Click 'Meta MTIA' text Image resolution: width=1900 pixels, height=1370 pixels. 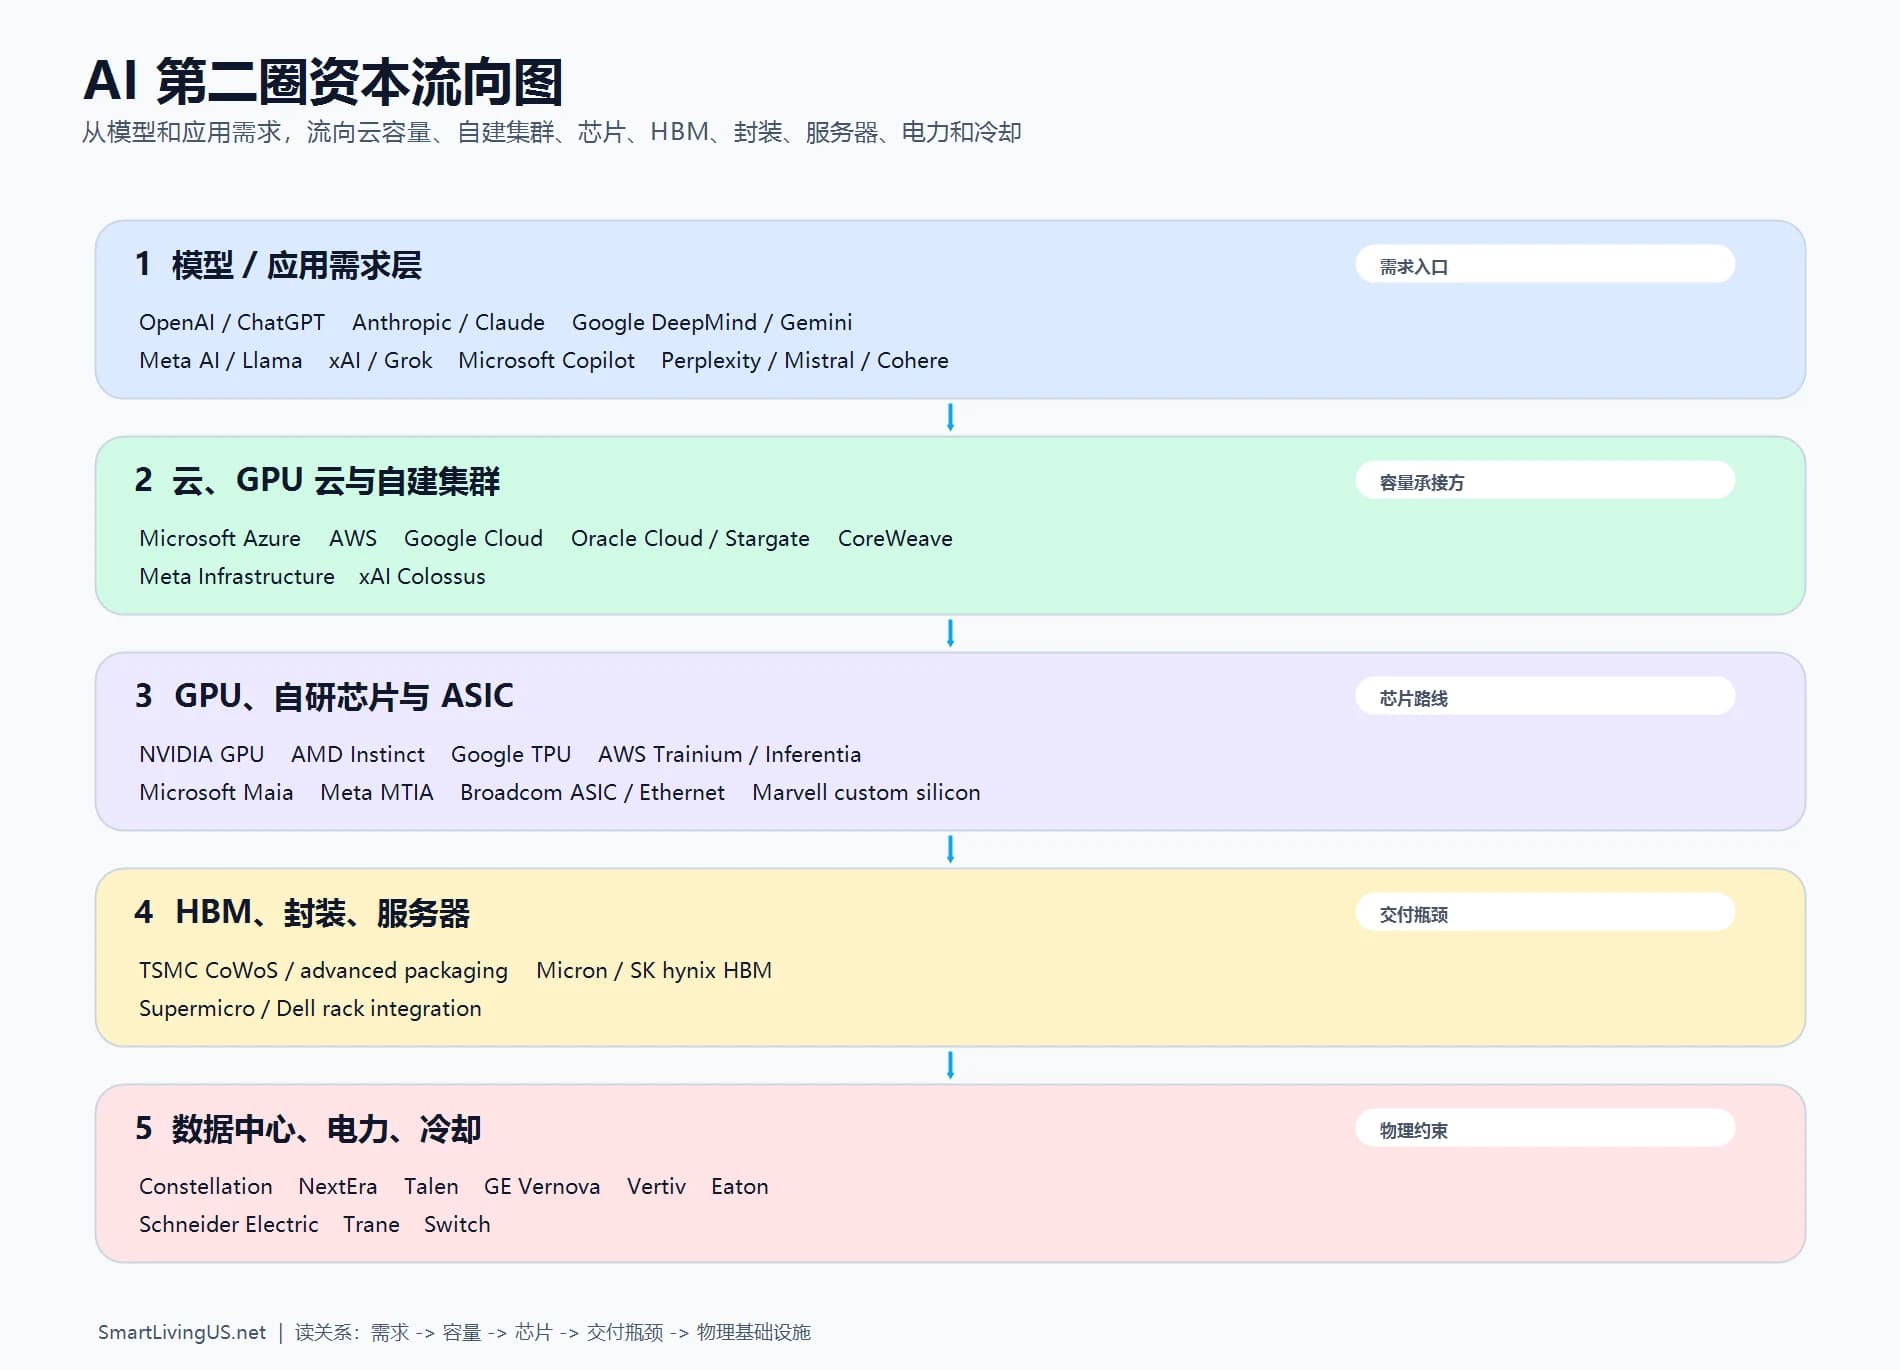pos(377,792)
